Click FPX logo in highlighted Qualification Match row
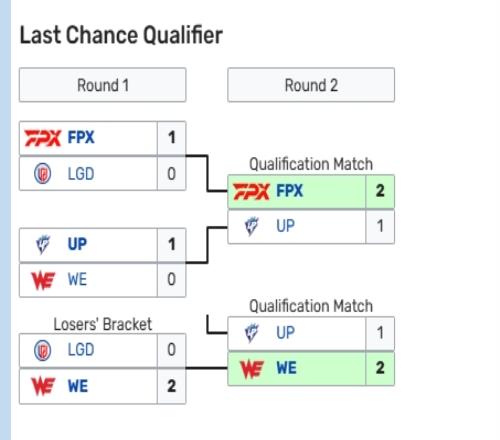This screenshot has height=440, width=500. click(251, 191)
